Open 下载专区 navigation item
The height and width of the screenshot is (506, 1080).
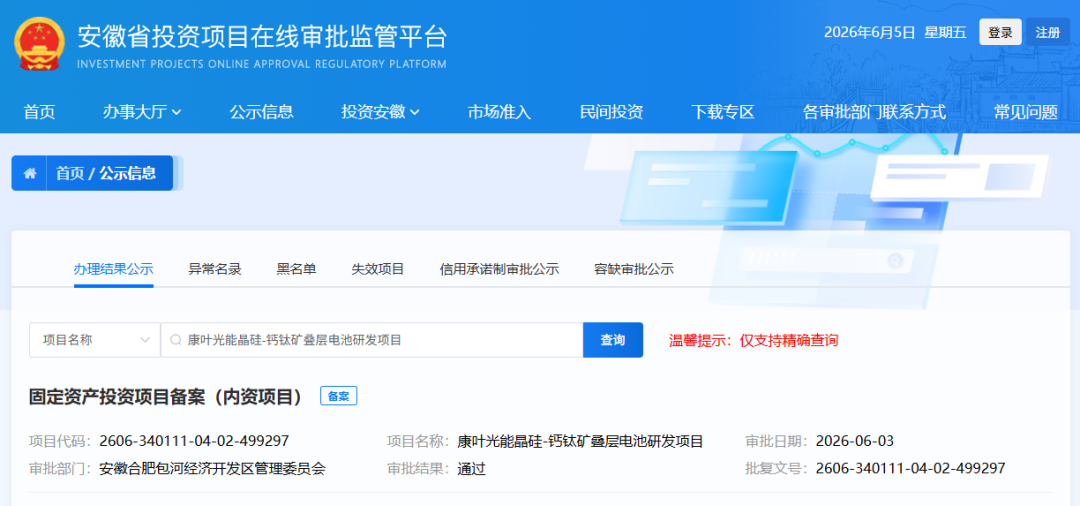pyautogui.click(x=723, y=112)
